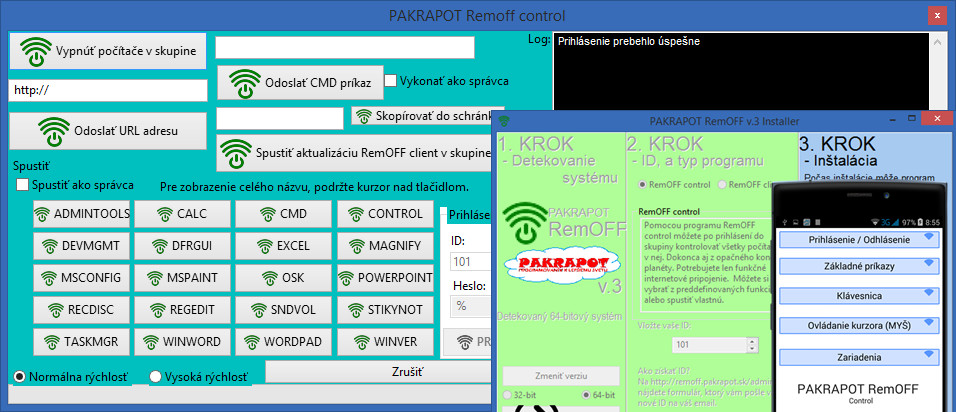
Task: Click ID field showing 101 in login
Action: (x=471, y=261)
